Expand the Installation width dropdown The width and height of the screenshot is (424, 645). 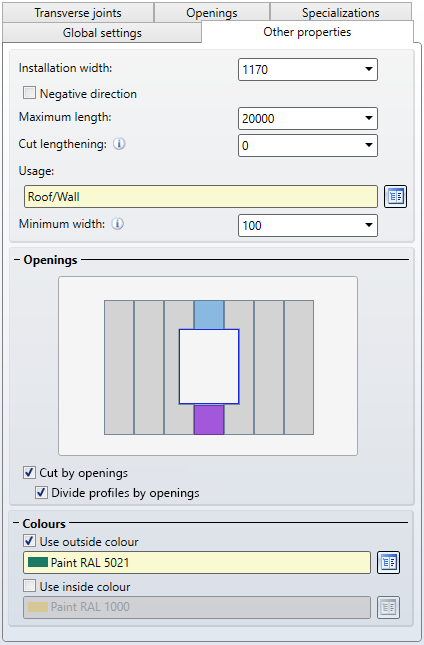368,69
